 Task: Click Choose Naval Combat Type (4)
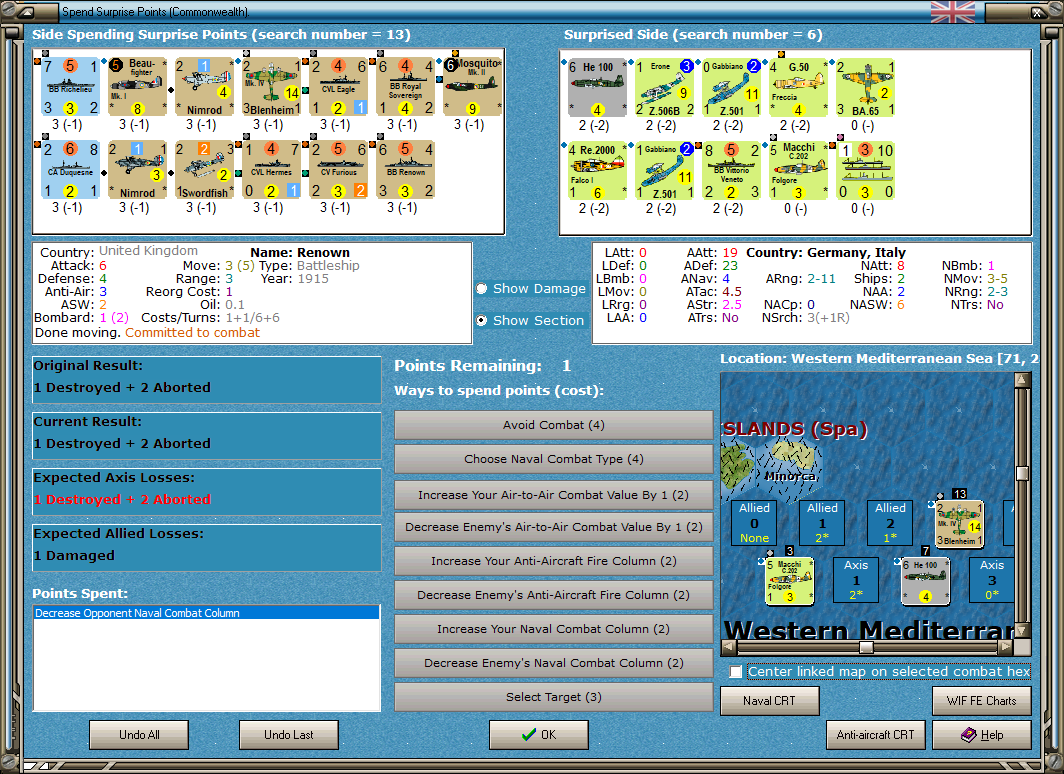(x=554, y=459)
